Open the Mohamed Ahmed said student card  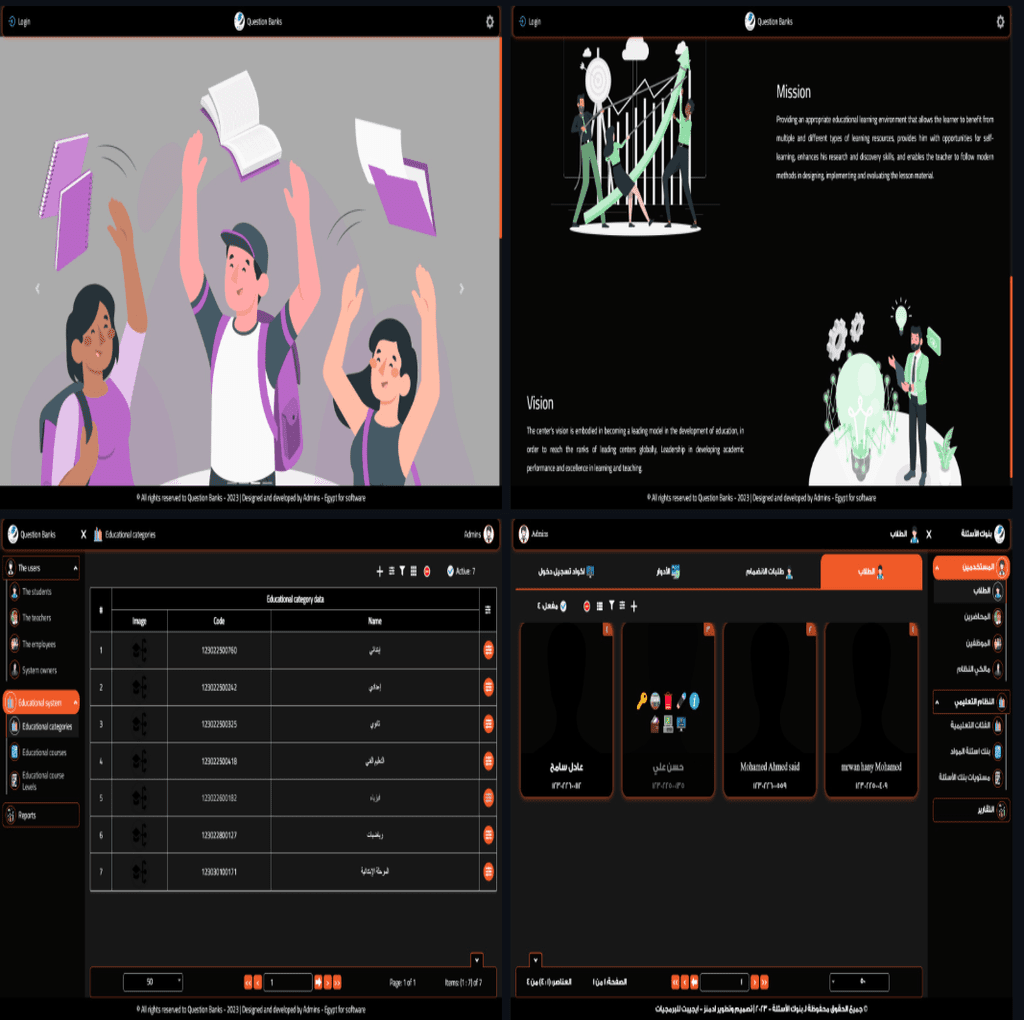pos(769,710)
